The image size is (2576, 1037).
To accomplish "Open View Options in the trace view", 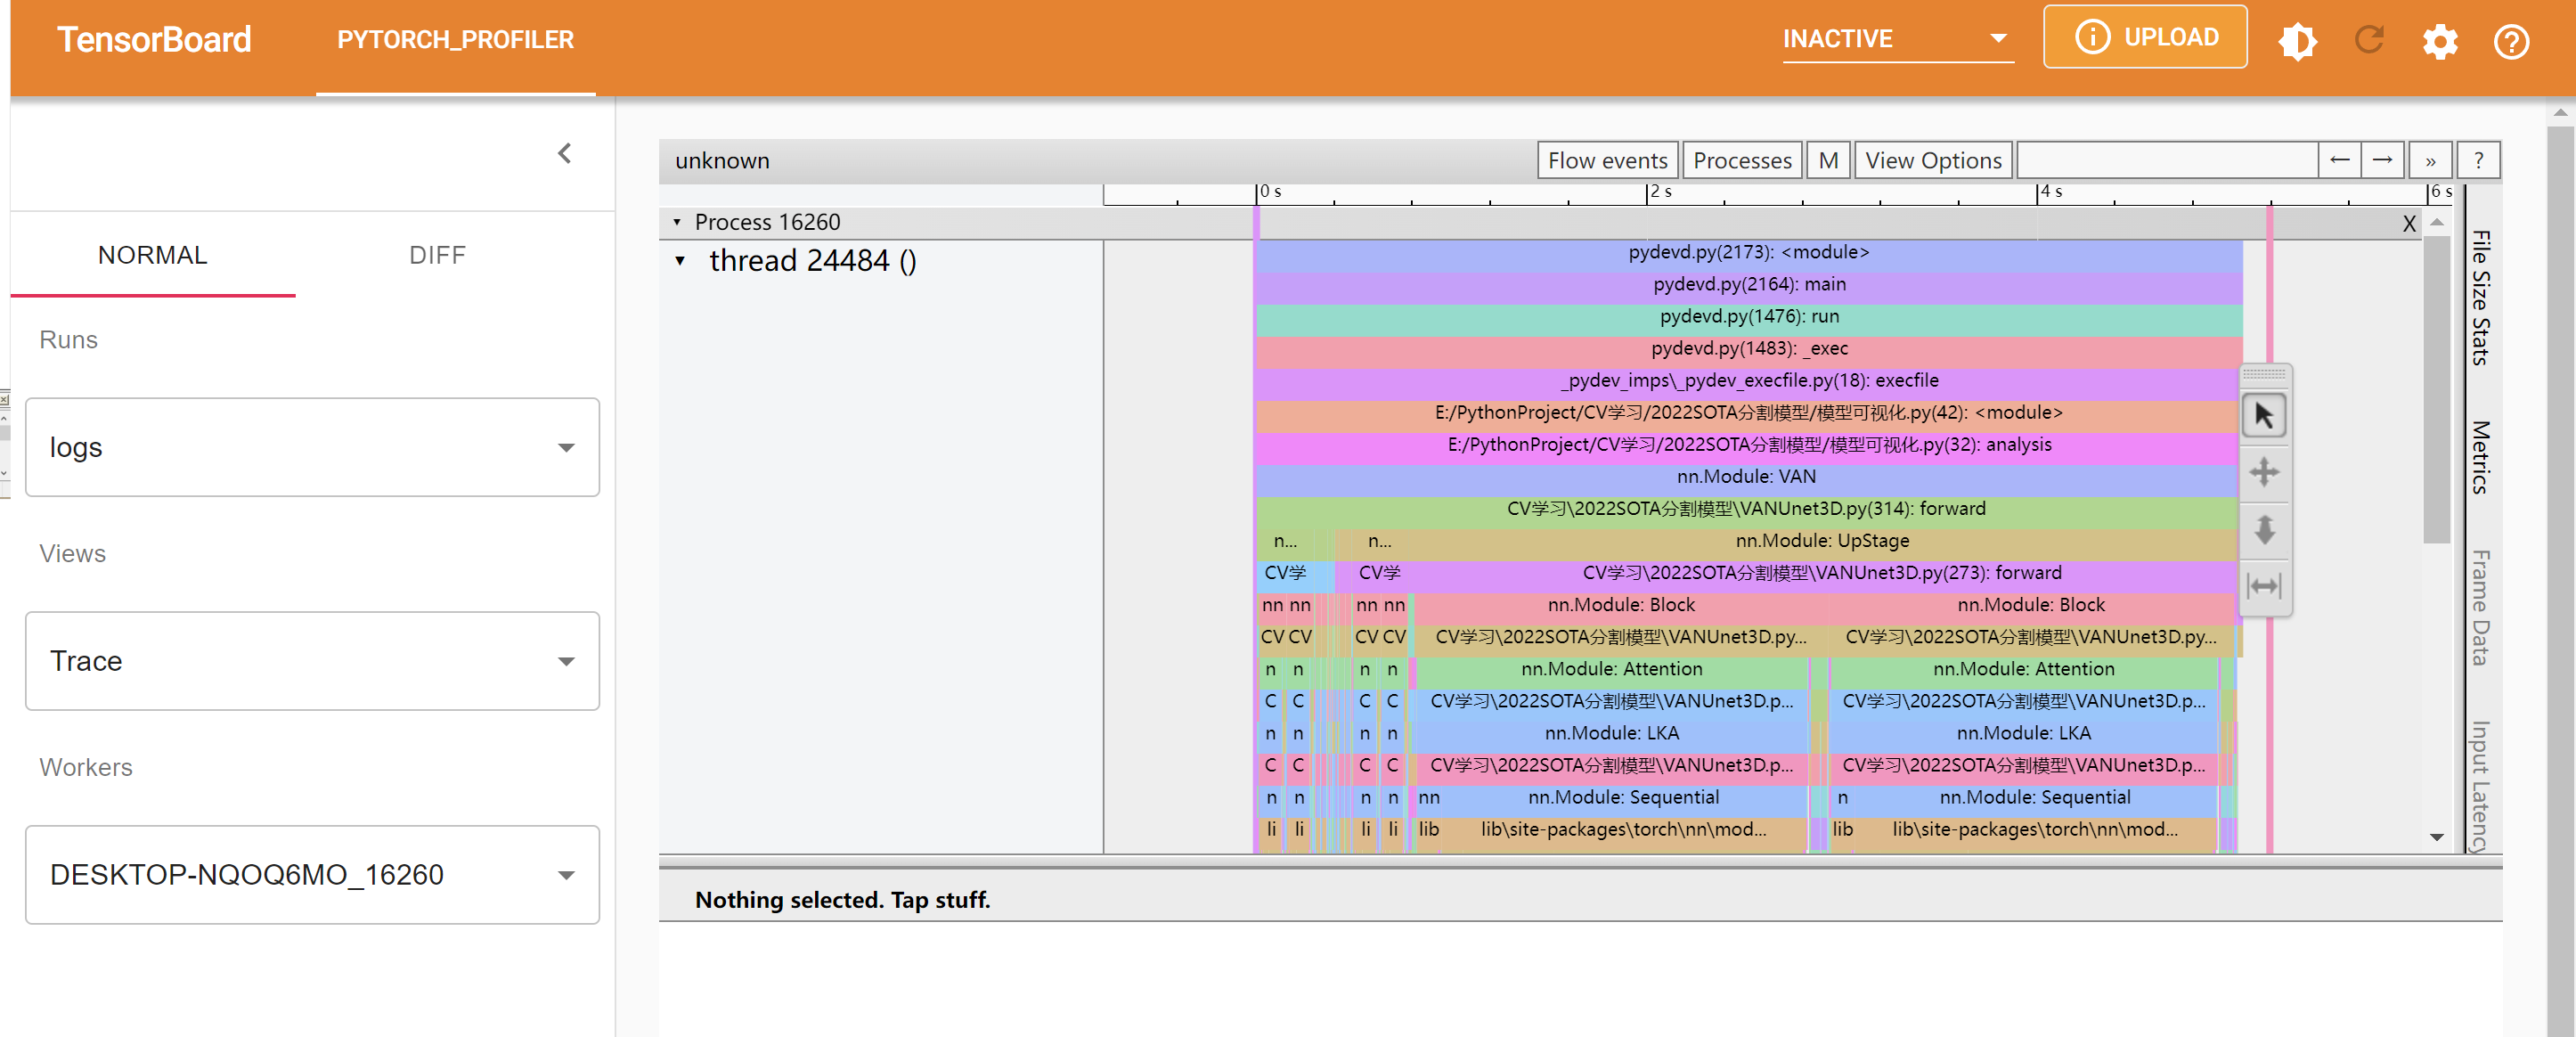I will point(1932,159).
